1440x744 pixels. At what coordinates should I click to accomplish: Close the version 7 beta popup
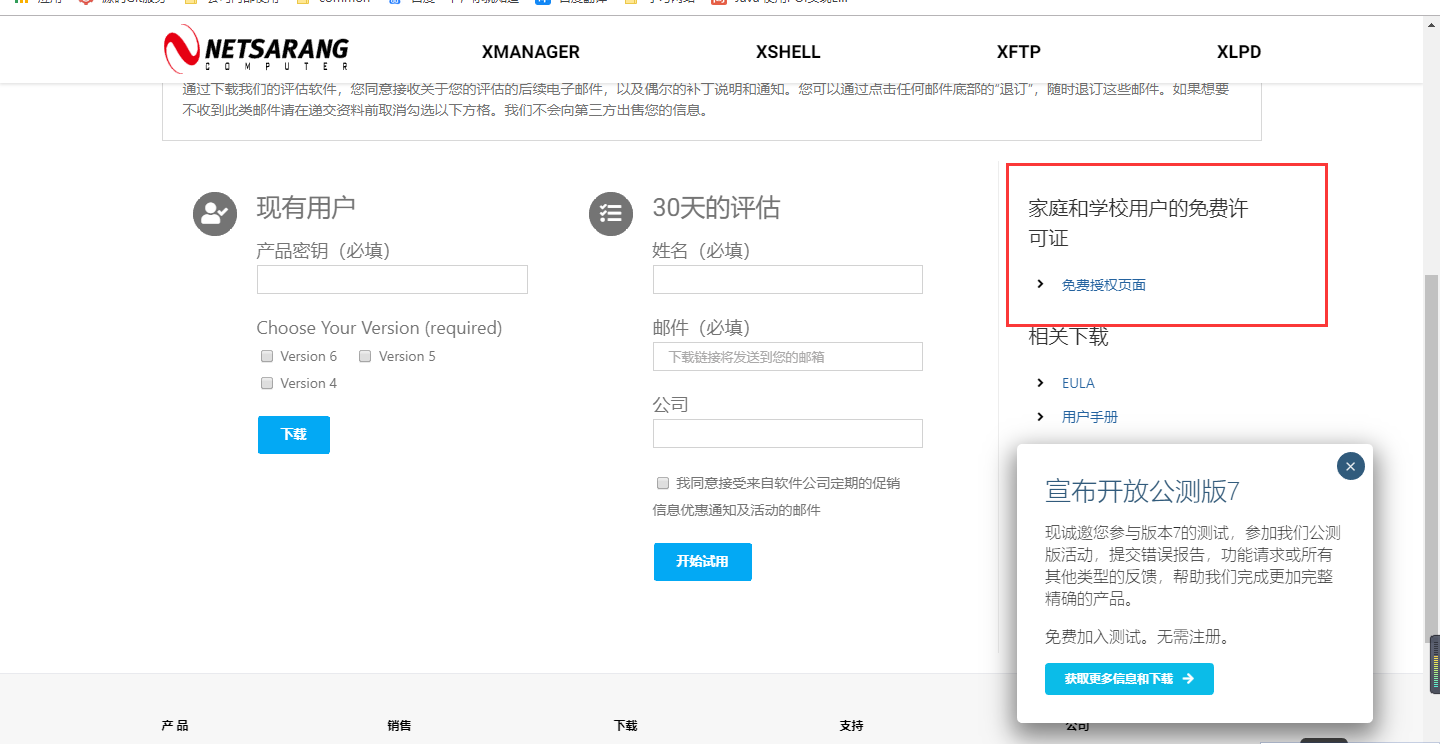[x=1350, y=466]
